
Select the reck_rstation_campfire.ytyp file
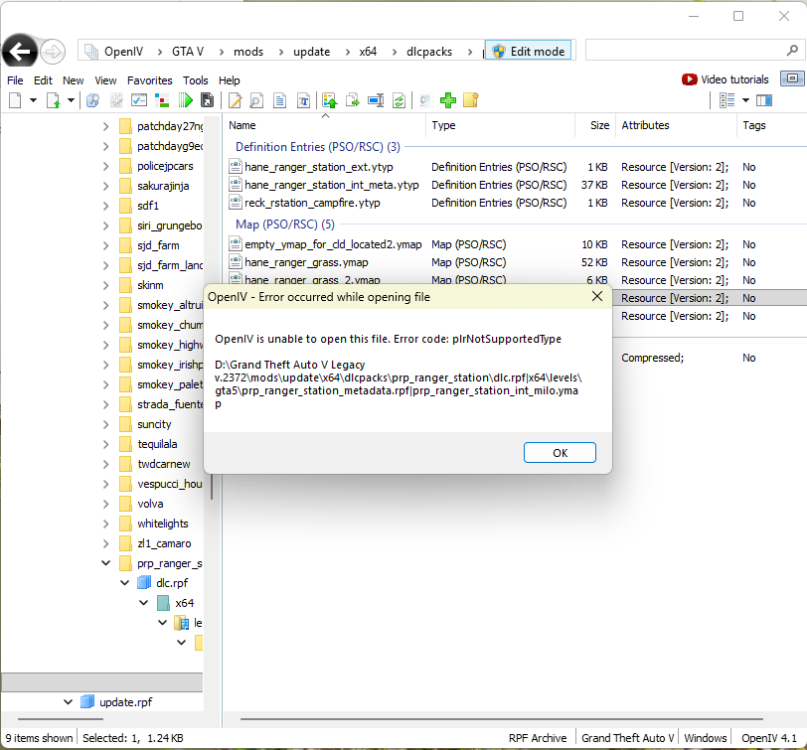(x=312, y=203)
